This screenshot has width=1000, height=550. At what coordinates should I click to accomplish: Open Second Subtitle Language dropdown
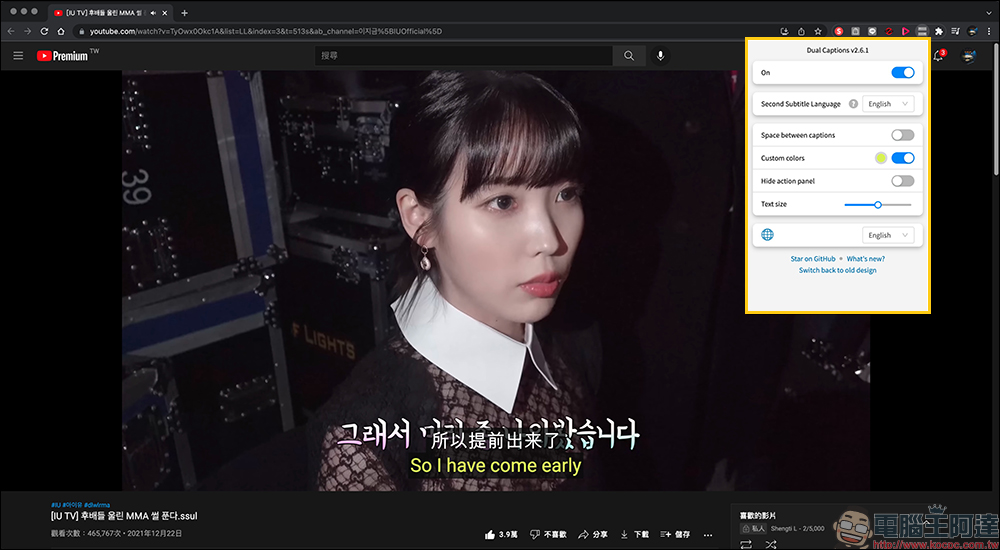[888, 104]
